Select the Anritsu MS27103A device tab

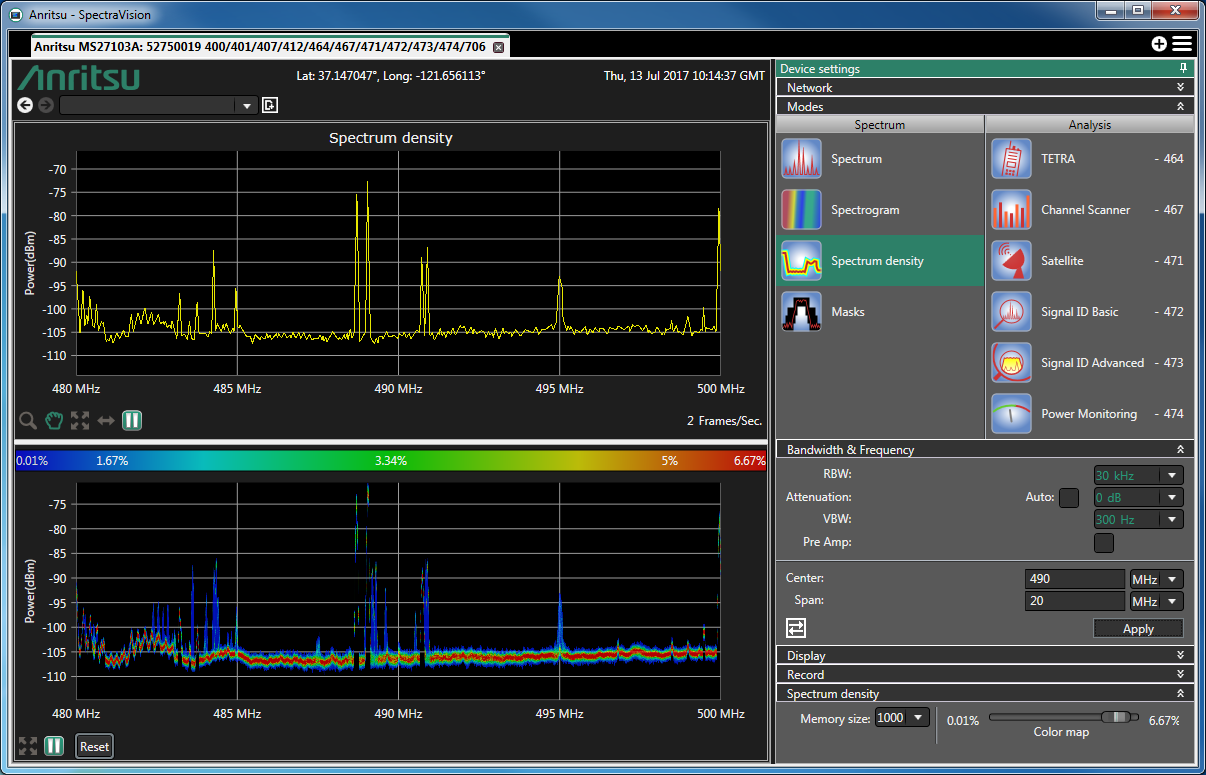(260, 47)
